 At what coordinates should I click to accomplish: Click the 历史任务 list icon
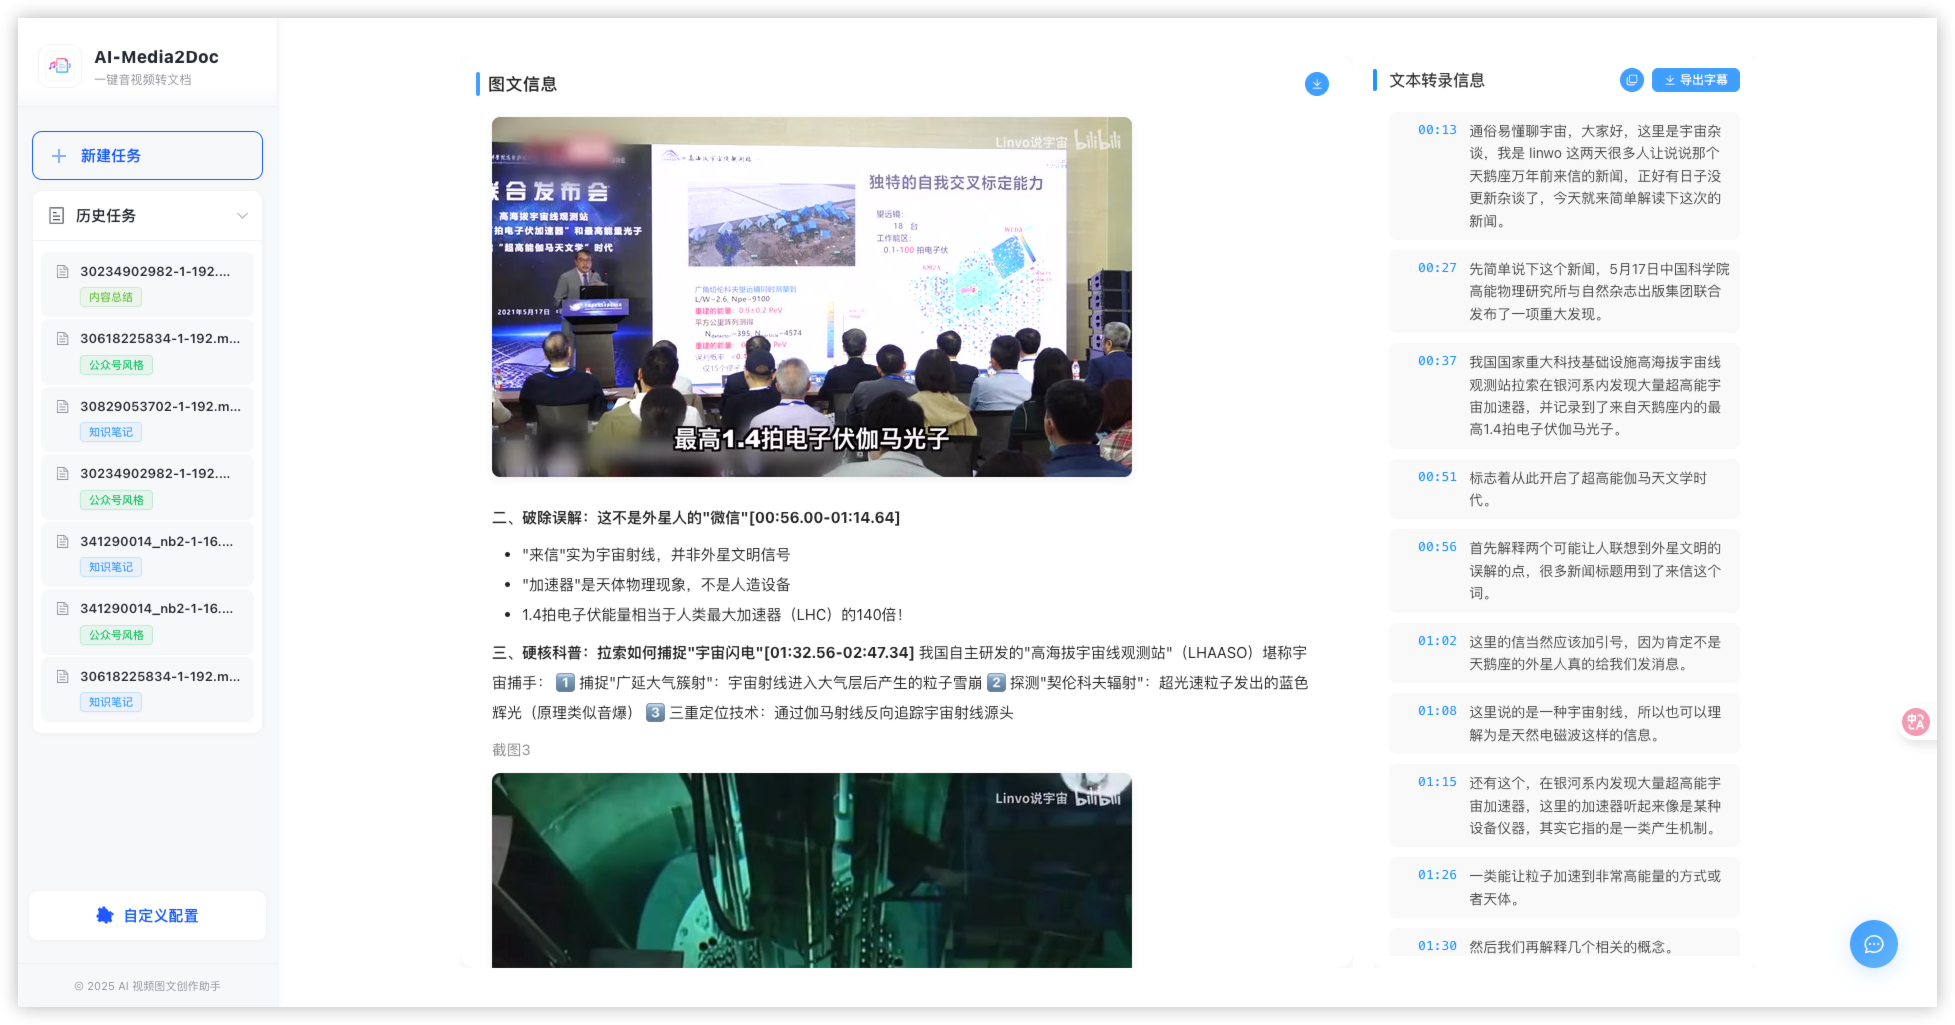pos(57,216)
